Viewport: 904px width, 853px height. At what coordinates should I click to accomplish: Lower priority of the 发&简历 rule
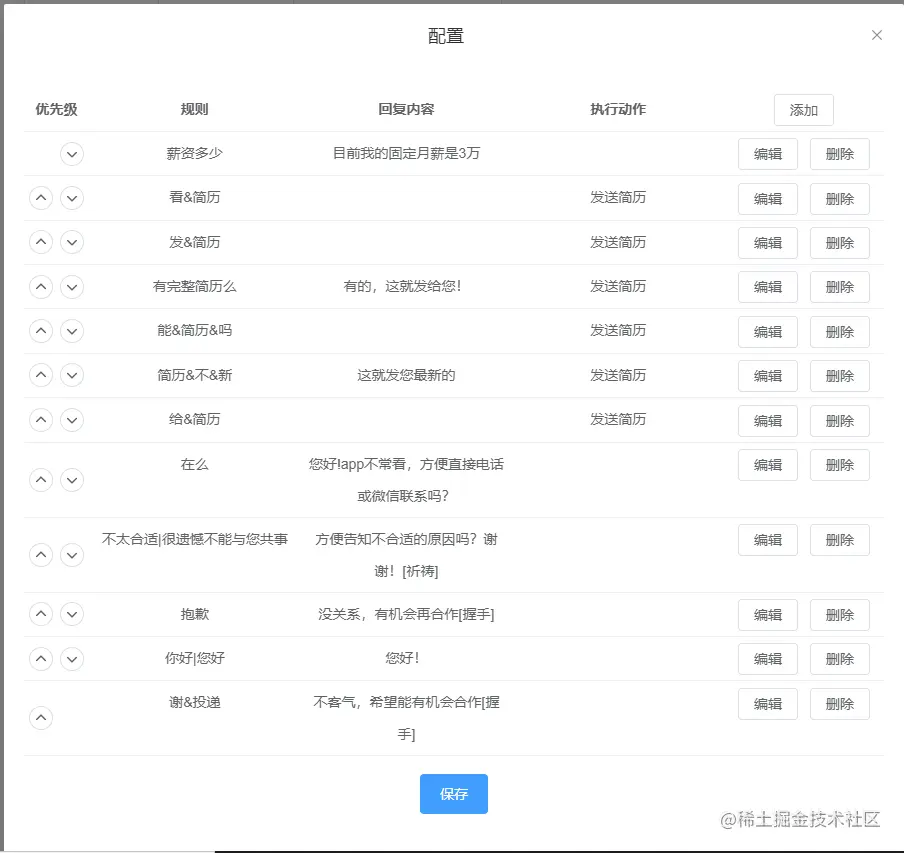point(72,242)
